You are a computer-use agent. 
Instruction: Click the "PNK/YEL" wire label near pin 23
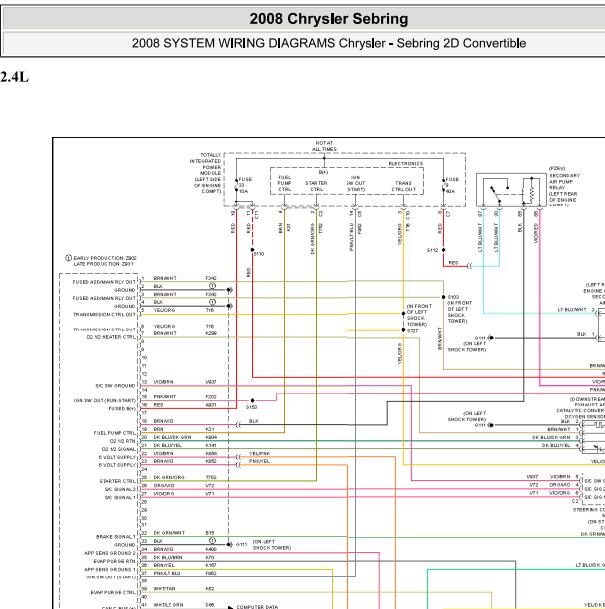[x=259, y=461]
